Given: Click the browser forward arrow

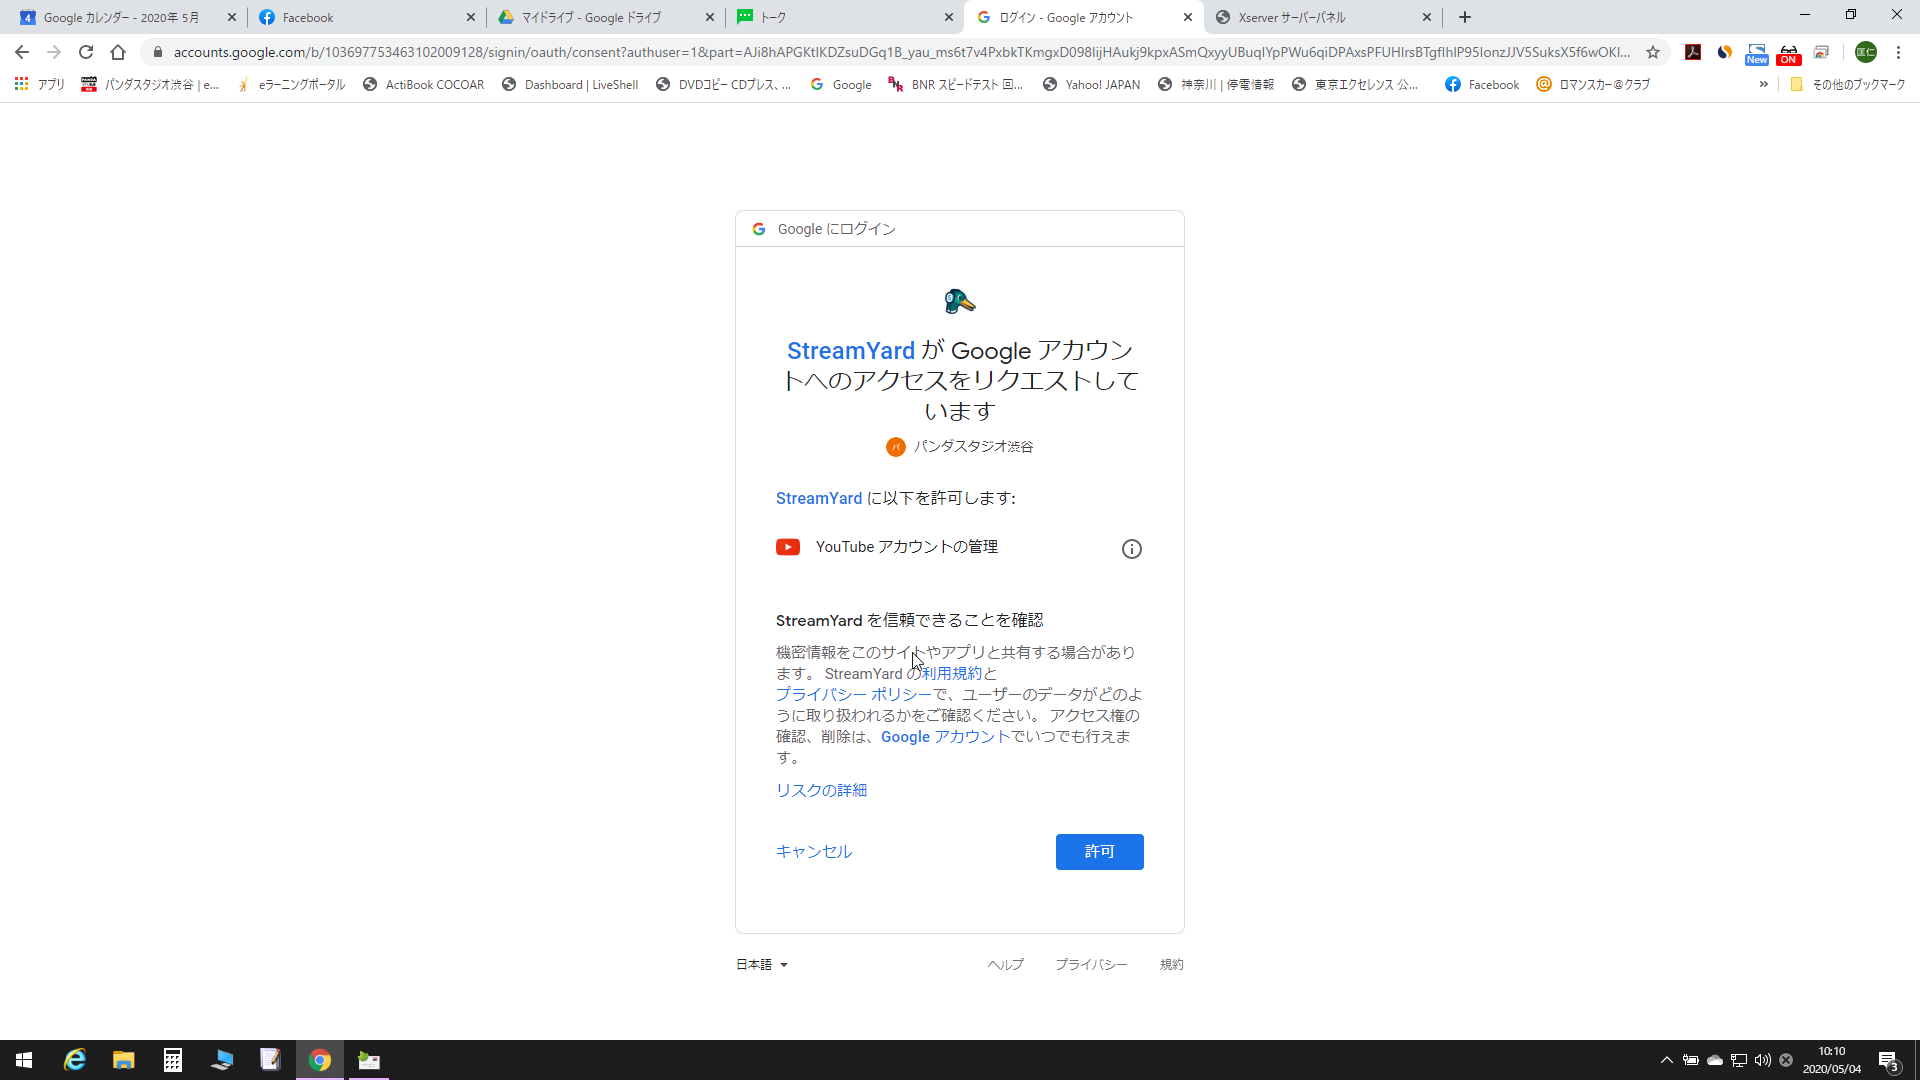Looking at the screenshot, I should point(54,52).
